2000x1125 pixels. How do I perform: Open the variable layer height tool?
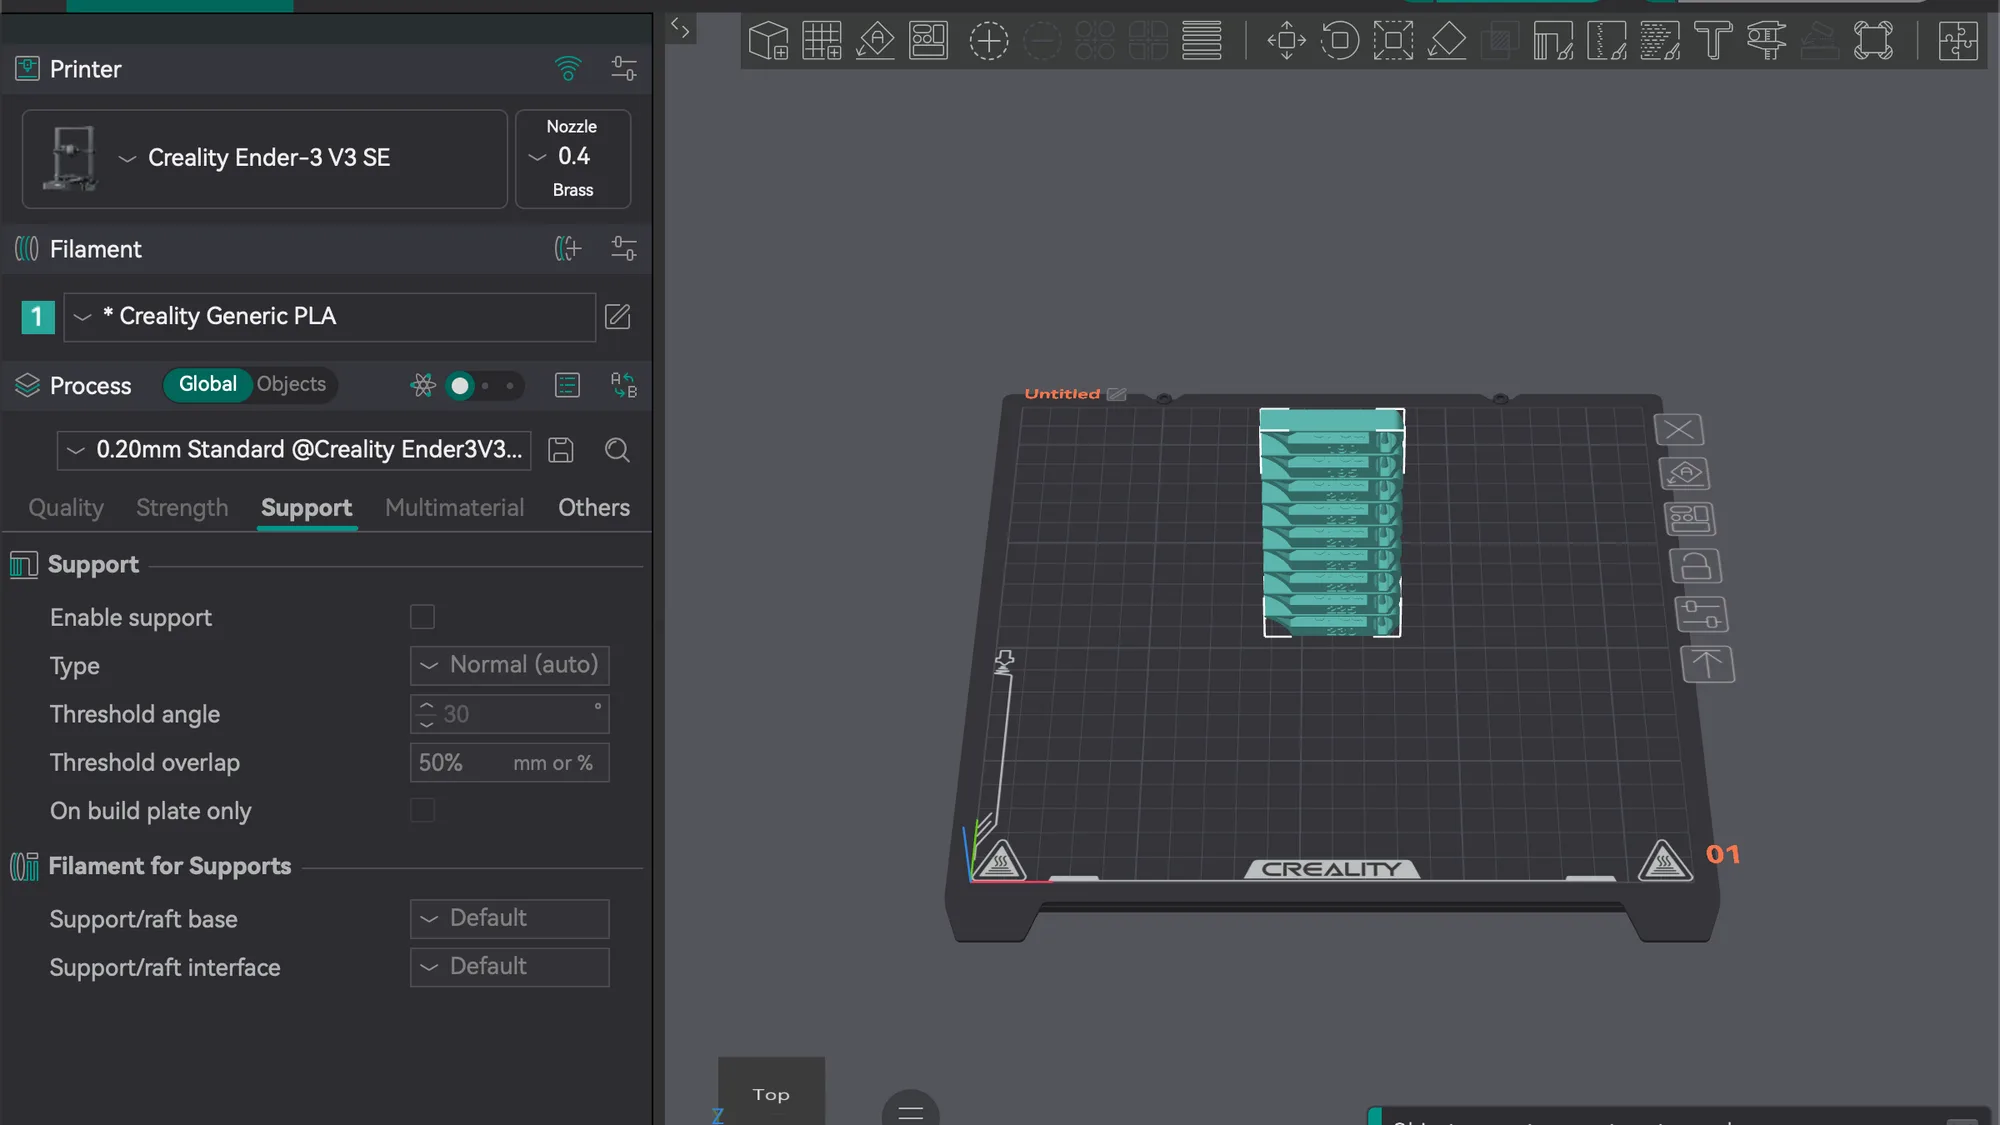(1202, 41)
